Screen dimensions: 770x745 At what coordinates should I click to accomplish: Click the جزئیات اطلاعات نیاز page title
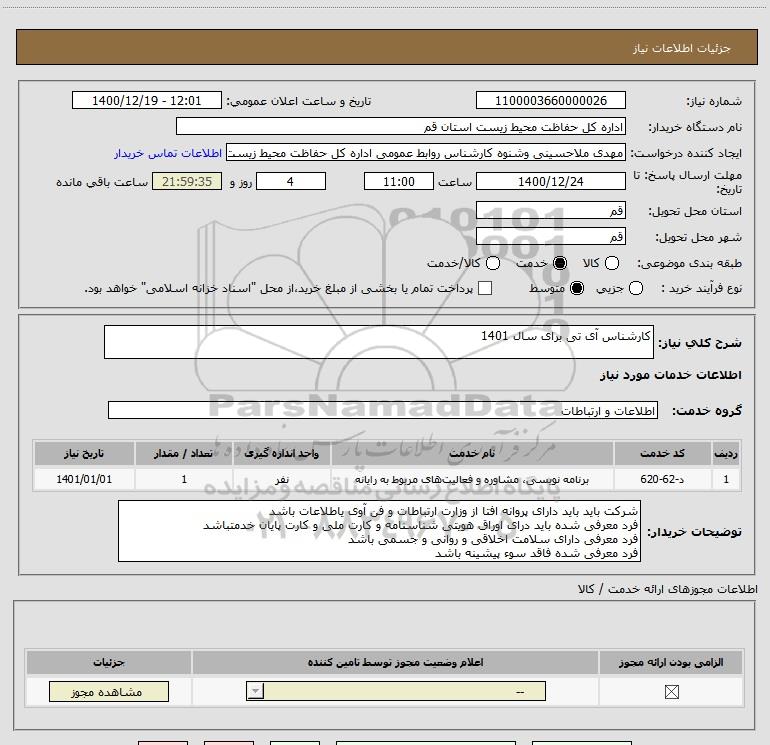click(681, 48)
